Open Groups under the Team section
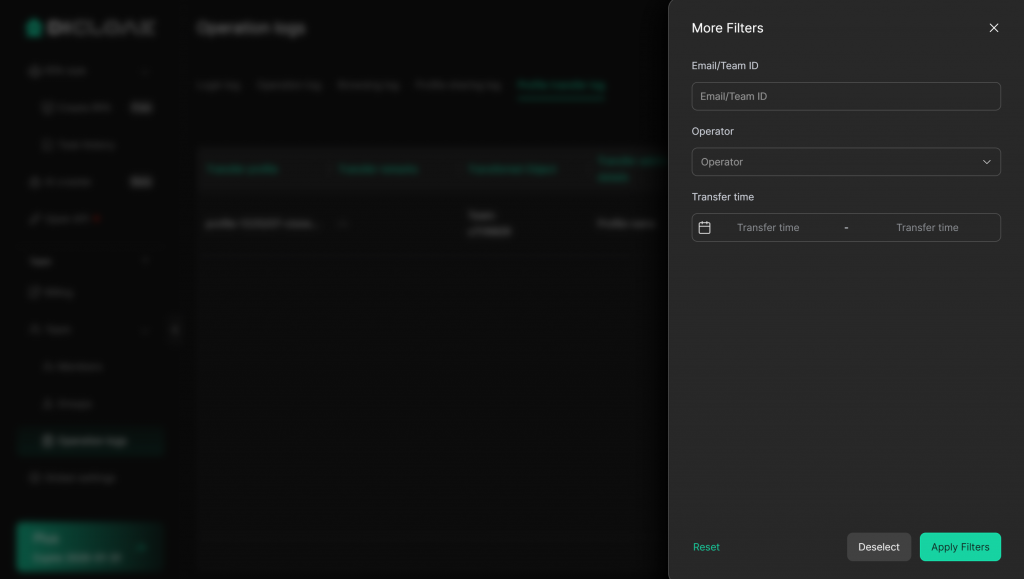The image size is (1024, 579). pos(74,404)
